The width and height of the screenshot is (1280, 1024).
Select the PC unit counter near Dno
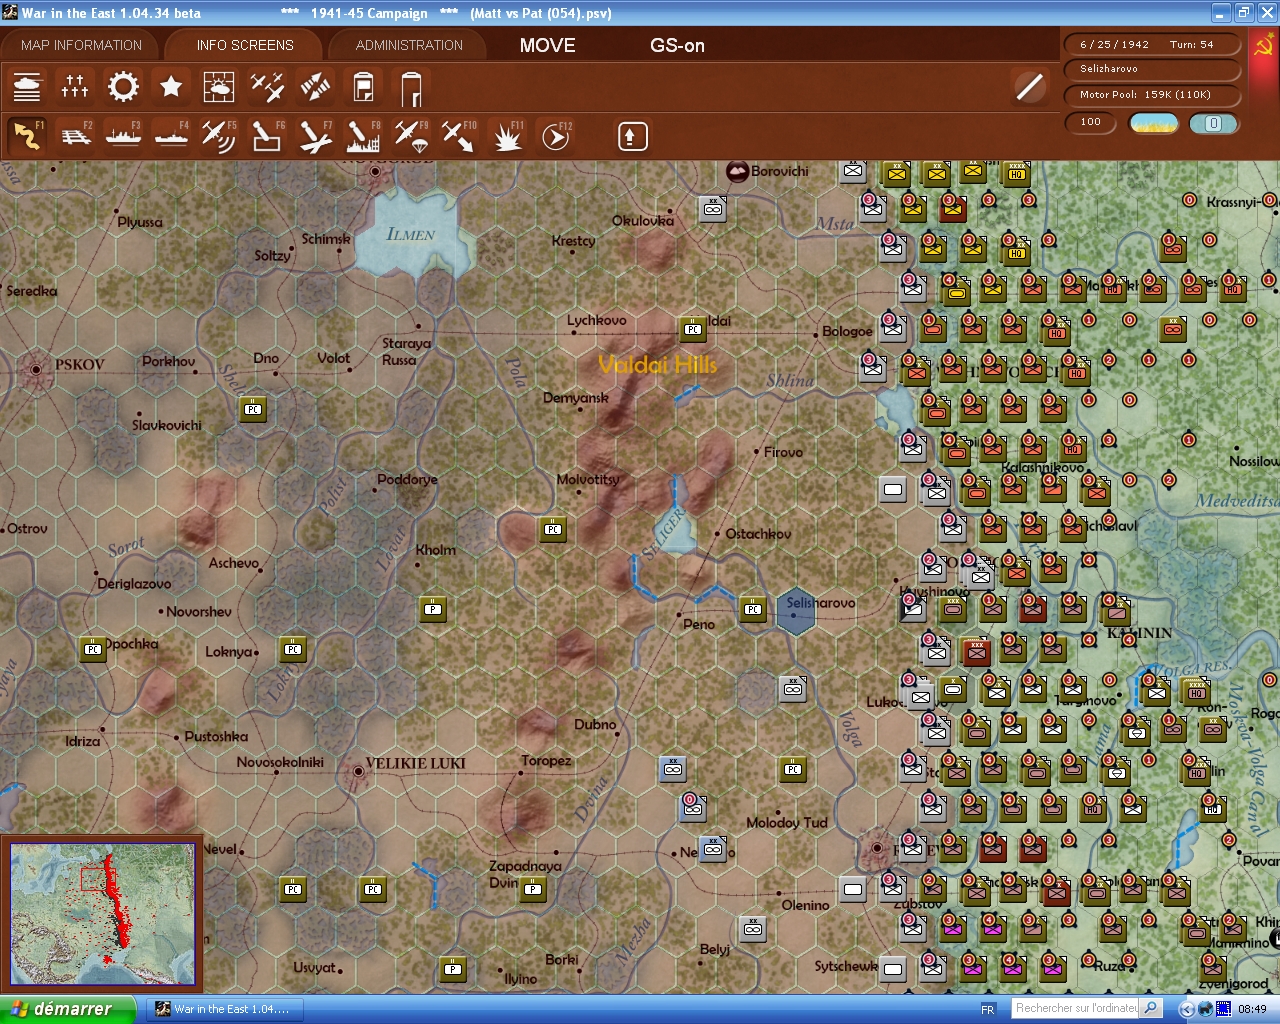click(254, 409)
